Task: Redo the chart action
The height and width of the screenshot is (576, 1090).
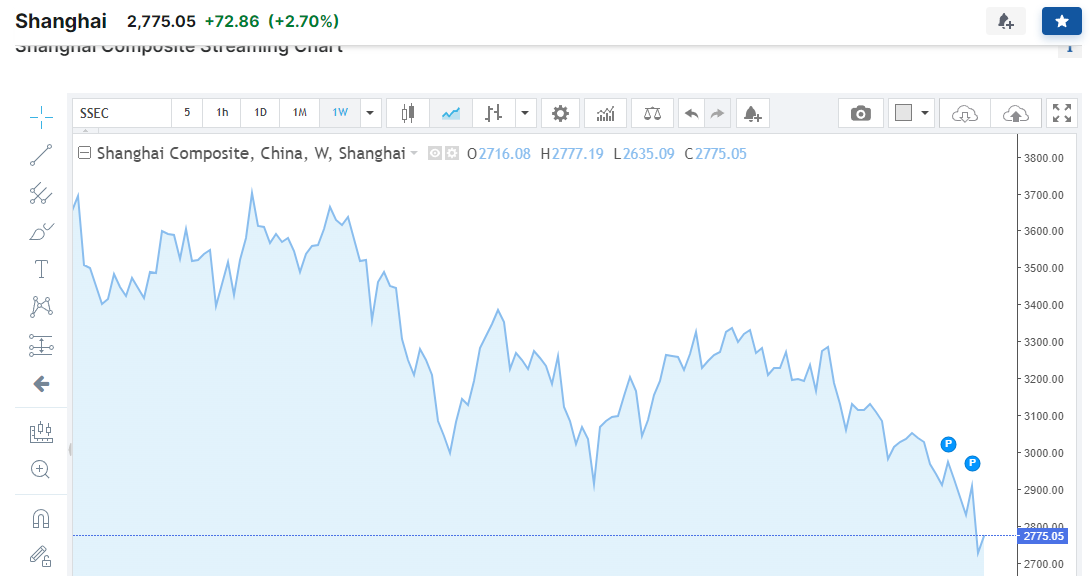Action: click(x=717, y=113)
